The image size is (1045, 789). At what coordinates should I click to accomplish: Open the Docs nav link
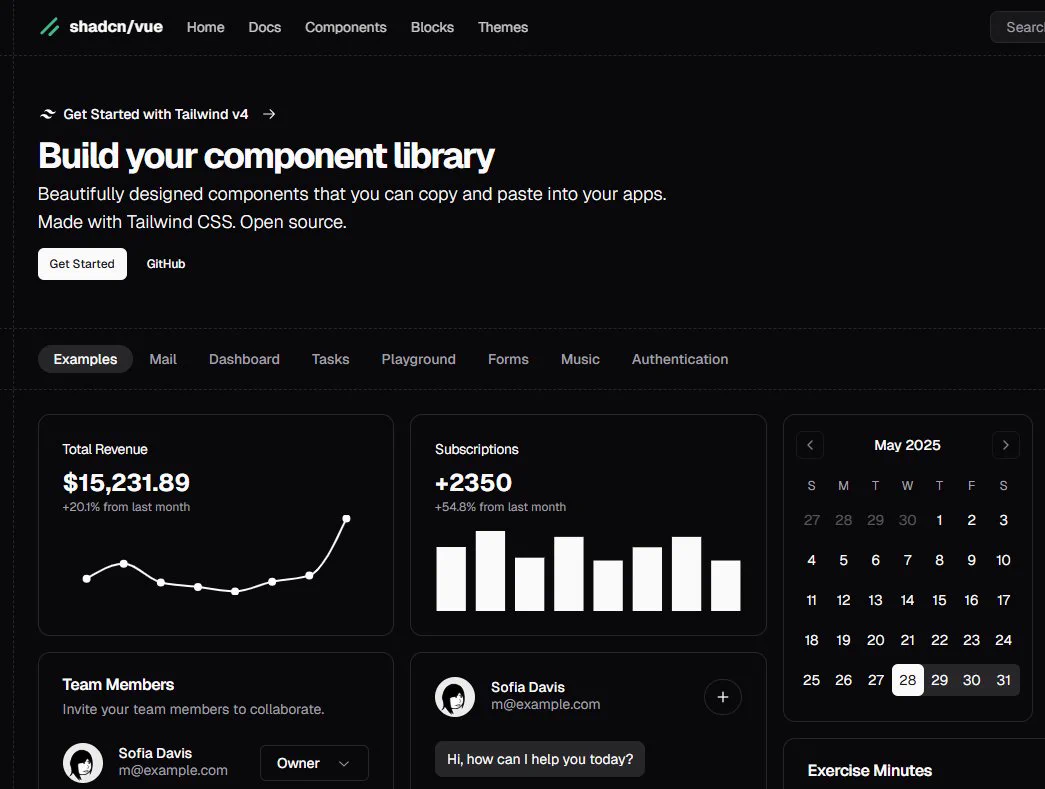[265, 27]
